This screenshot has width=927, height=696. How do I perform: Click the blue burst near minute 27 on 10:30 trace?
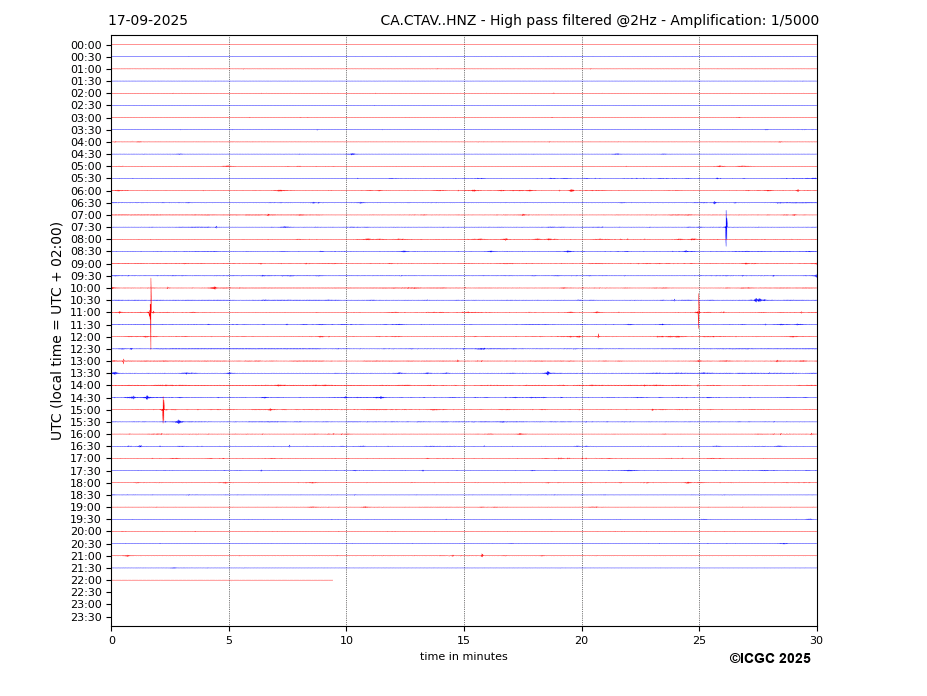point(760,300)
